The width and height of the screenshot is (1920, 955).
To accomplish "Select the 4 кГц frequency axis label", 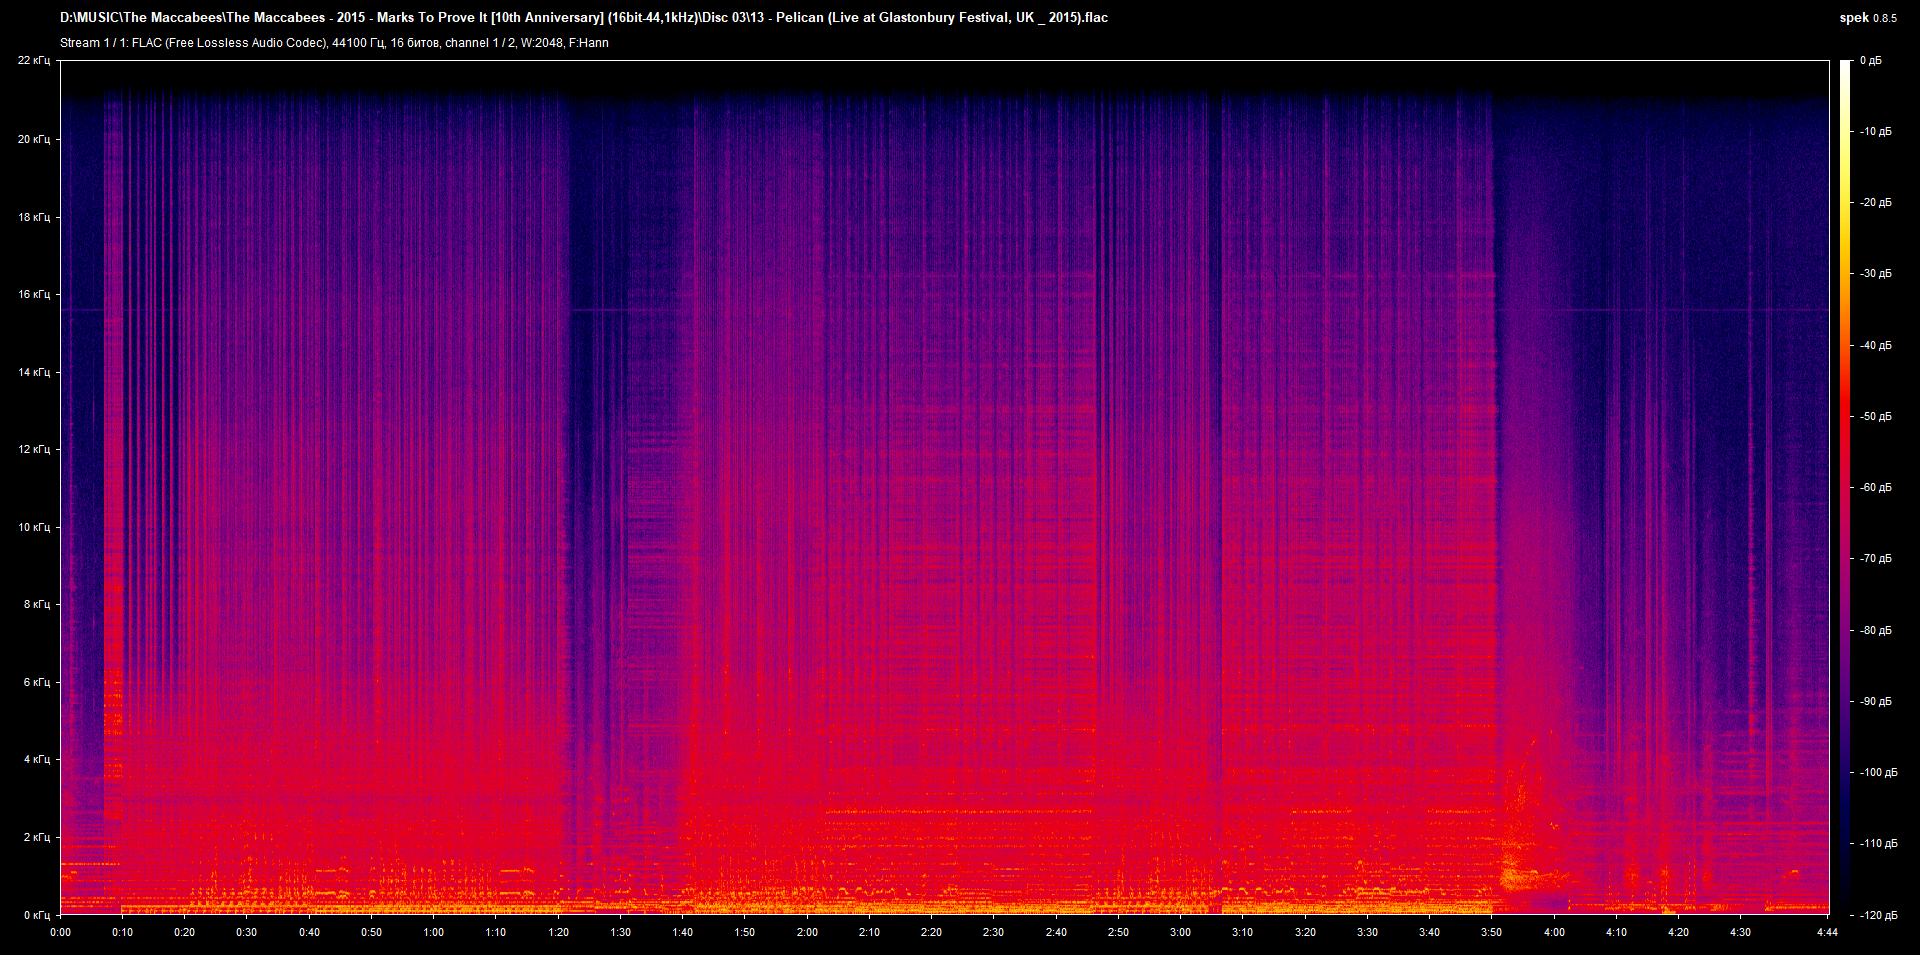I will click(x=36, y=760).
